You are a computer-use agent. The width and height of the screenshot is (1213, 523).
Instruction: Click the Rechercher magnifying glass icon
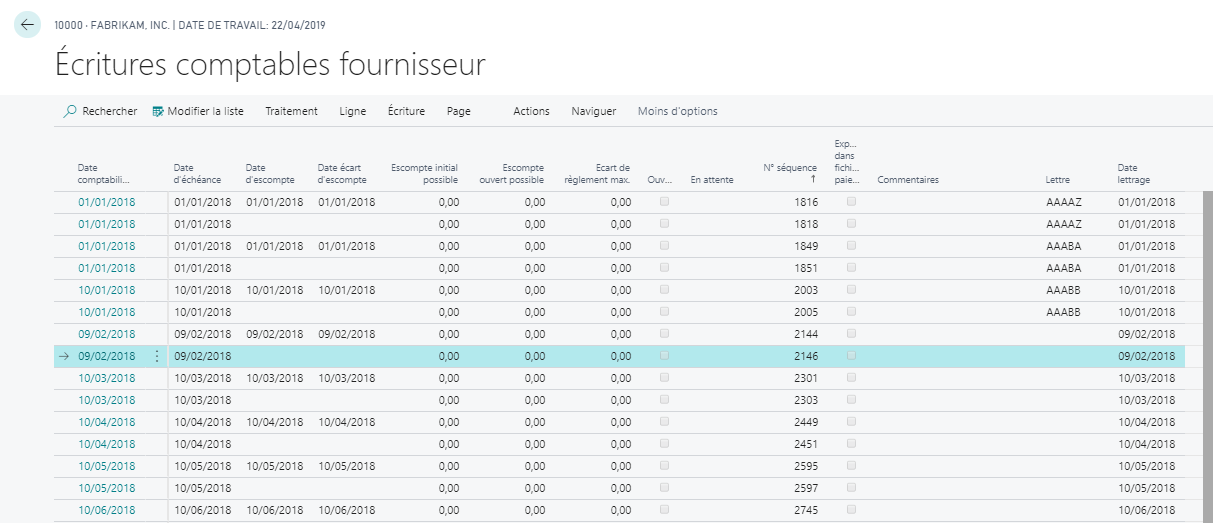point(70,111)
